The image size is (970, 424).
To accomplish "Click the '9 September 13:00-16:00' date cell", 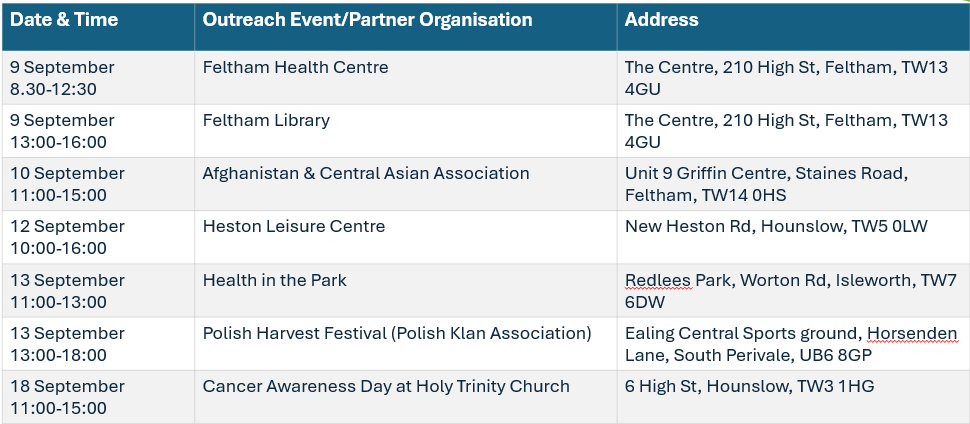I will click(x=98, y=131).
